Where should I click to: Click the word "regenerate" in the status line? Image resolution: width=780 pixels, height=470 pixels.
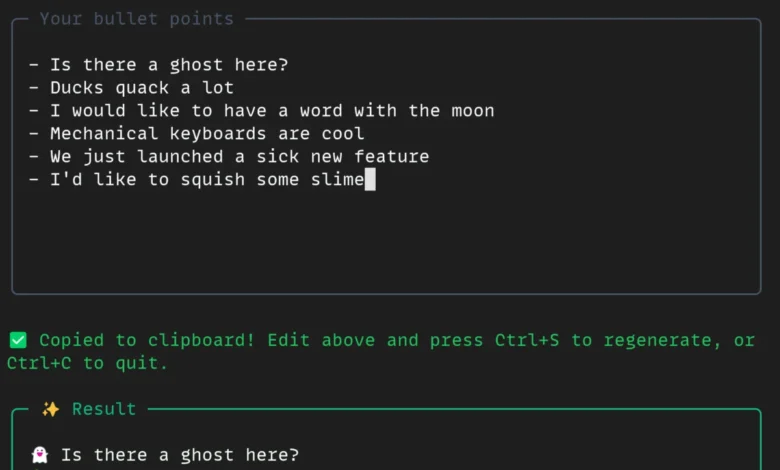(x=662, y=340)
